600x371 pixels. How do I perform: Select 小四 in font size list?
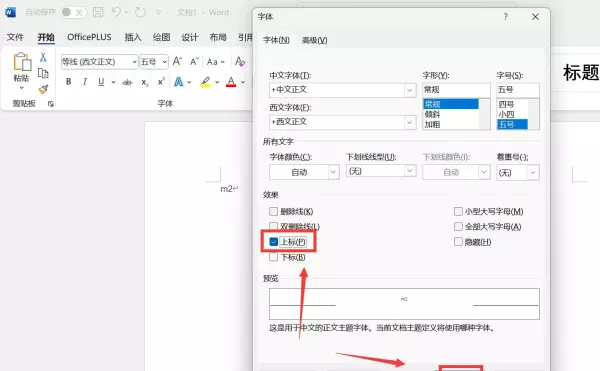512,114
